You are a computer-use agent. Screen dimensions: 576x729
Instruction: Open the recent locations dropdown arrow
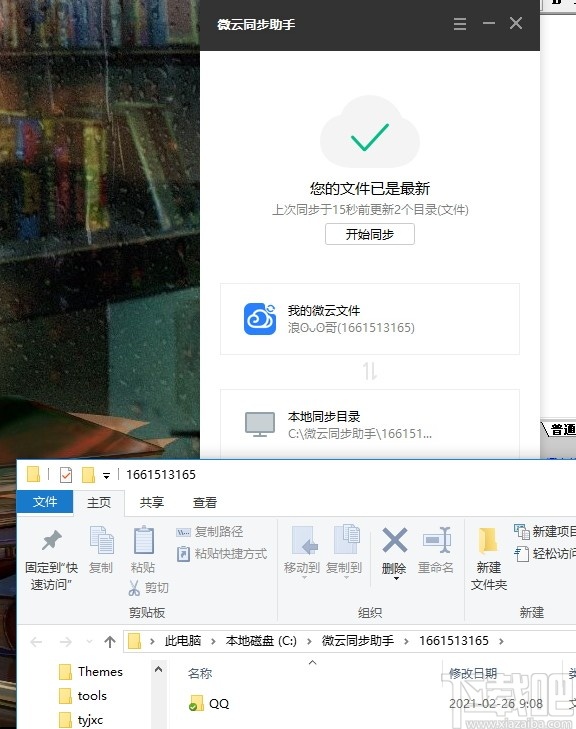[89, 642]
